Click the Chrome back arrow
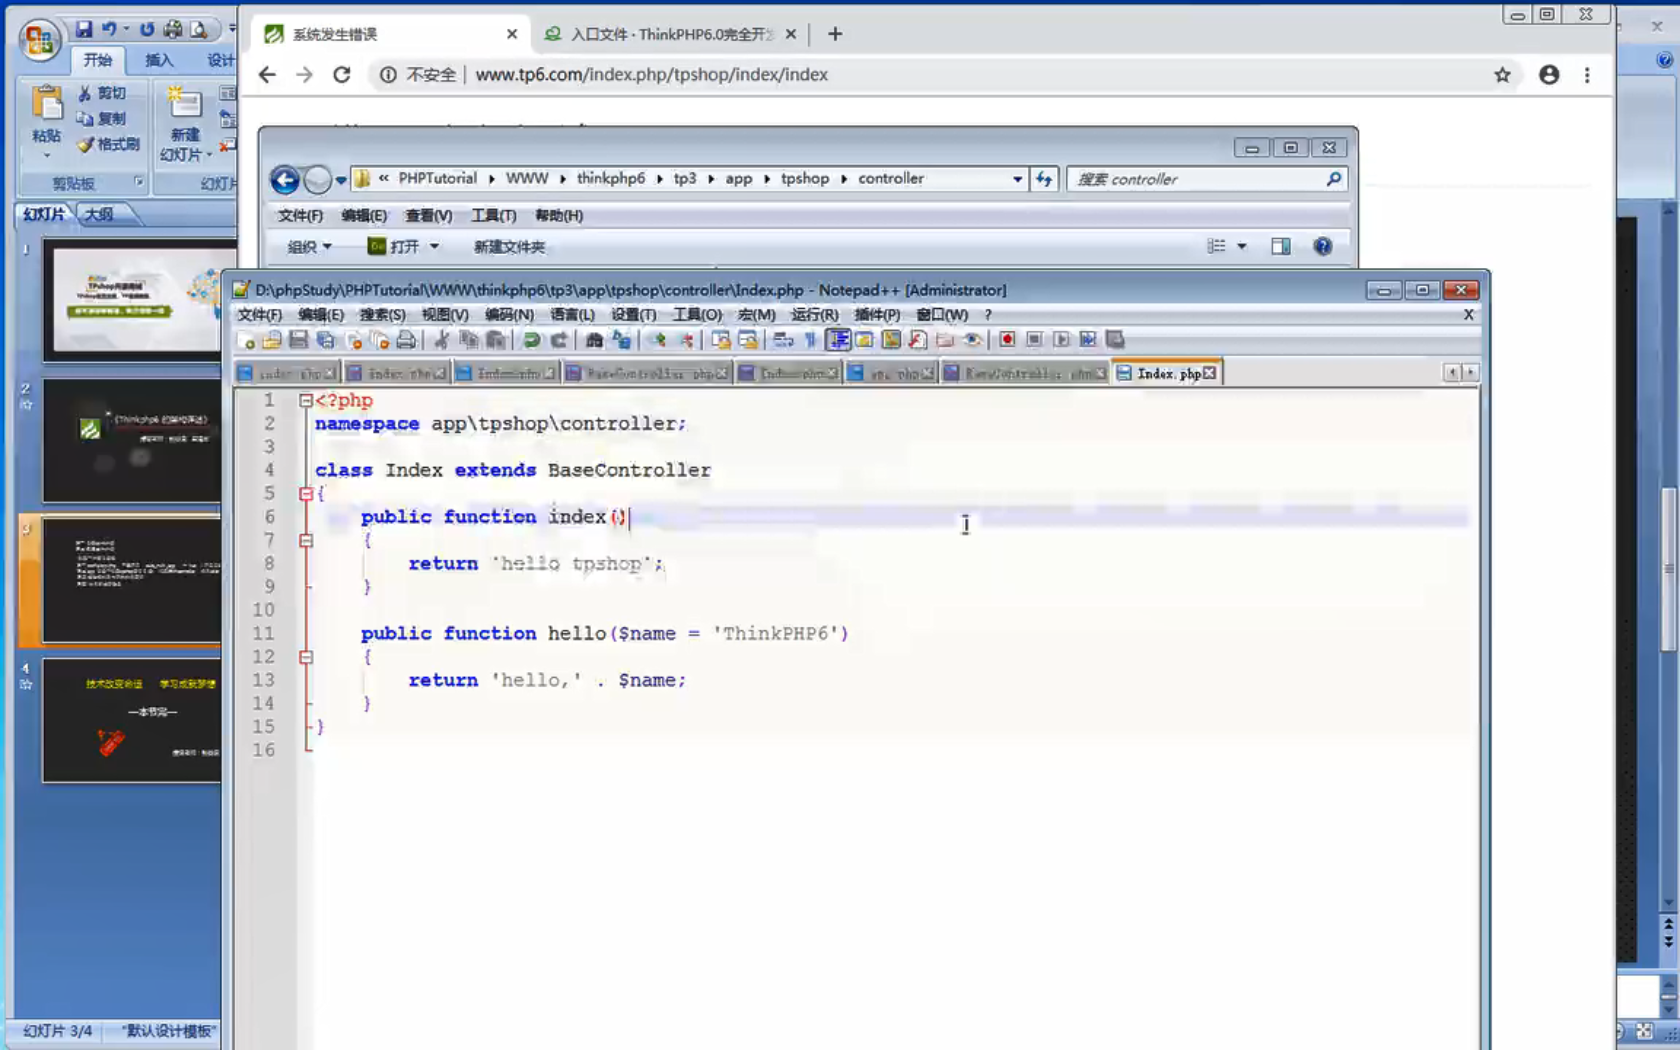The image size is (1680, 1050). pos(267,75)
